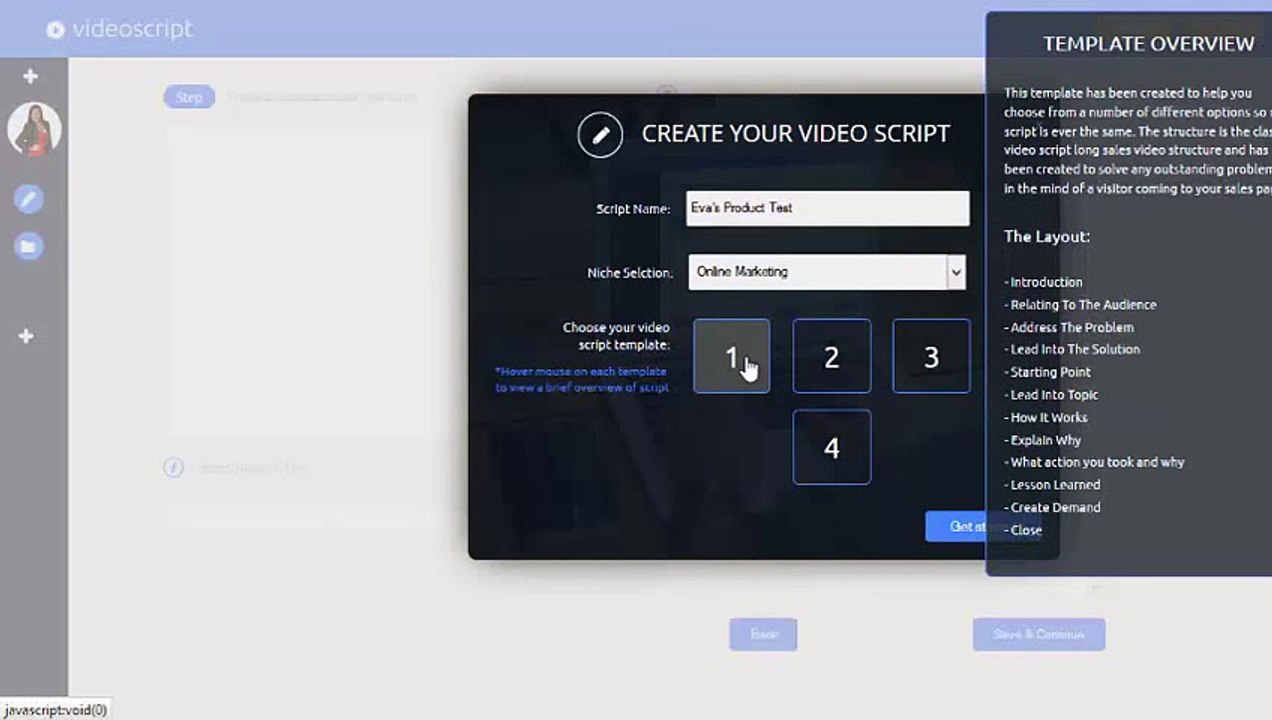Click the faded Back button
1272x720 pixels.
click(x=763, y=634)
